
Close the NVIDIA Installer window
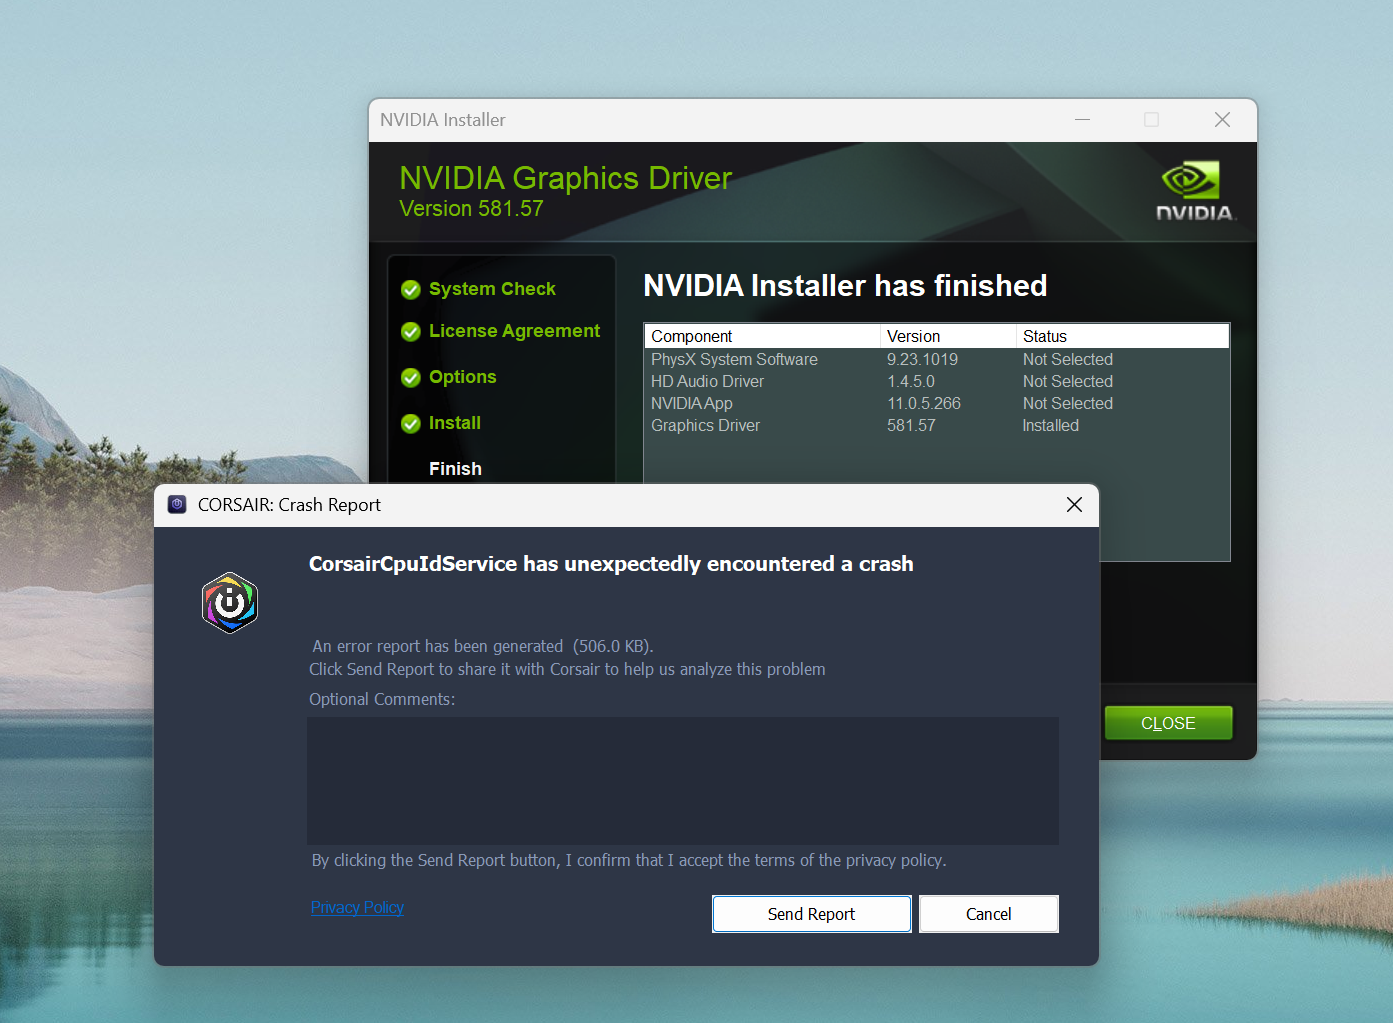[x=1222, y=120]
